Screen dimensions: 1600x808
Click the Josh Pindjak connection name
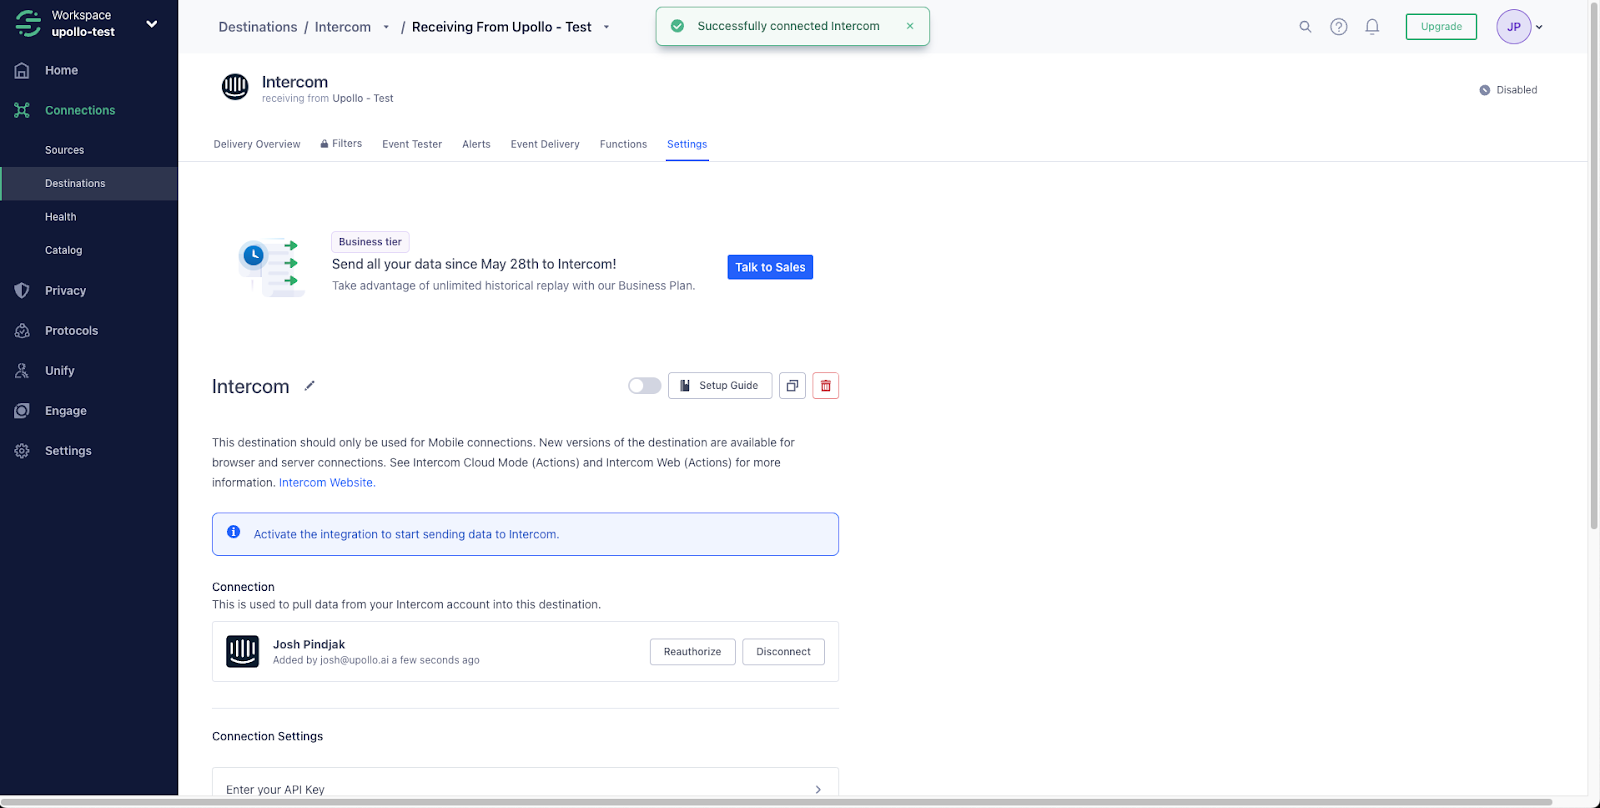(309, 645)
